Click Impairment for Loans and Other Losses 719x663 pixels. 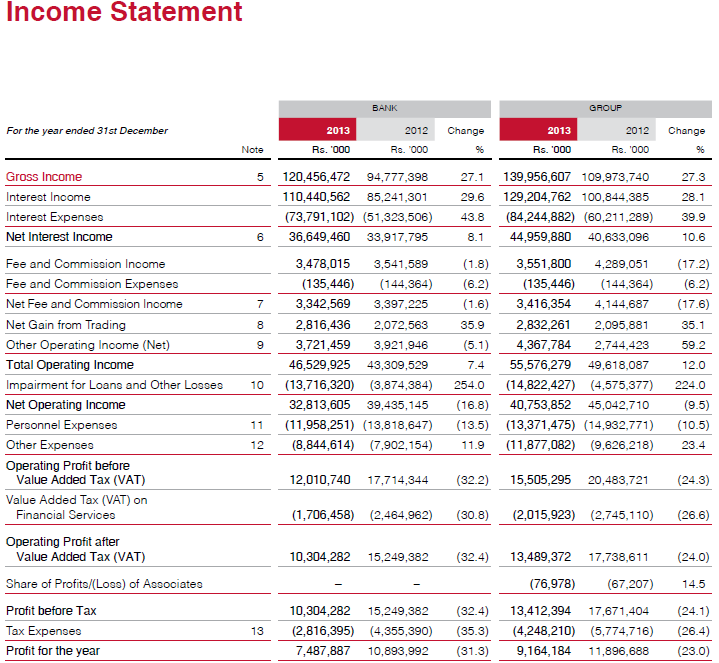[x=114, y=385]
